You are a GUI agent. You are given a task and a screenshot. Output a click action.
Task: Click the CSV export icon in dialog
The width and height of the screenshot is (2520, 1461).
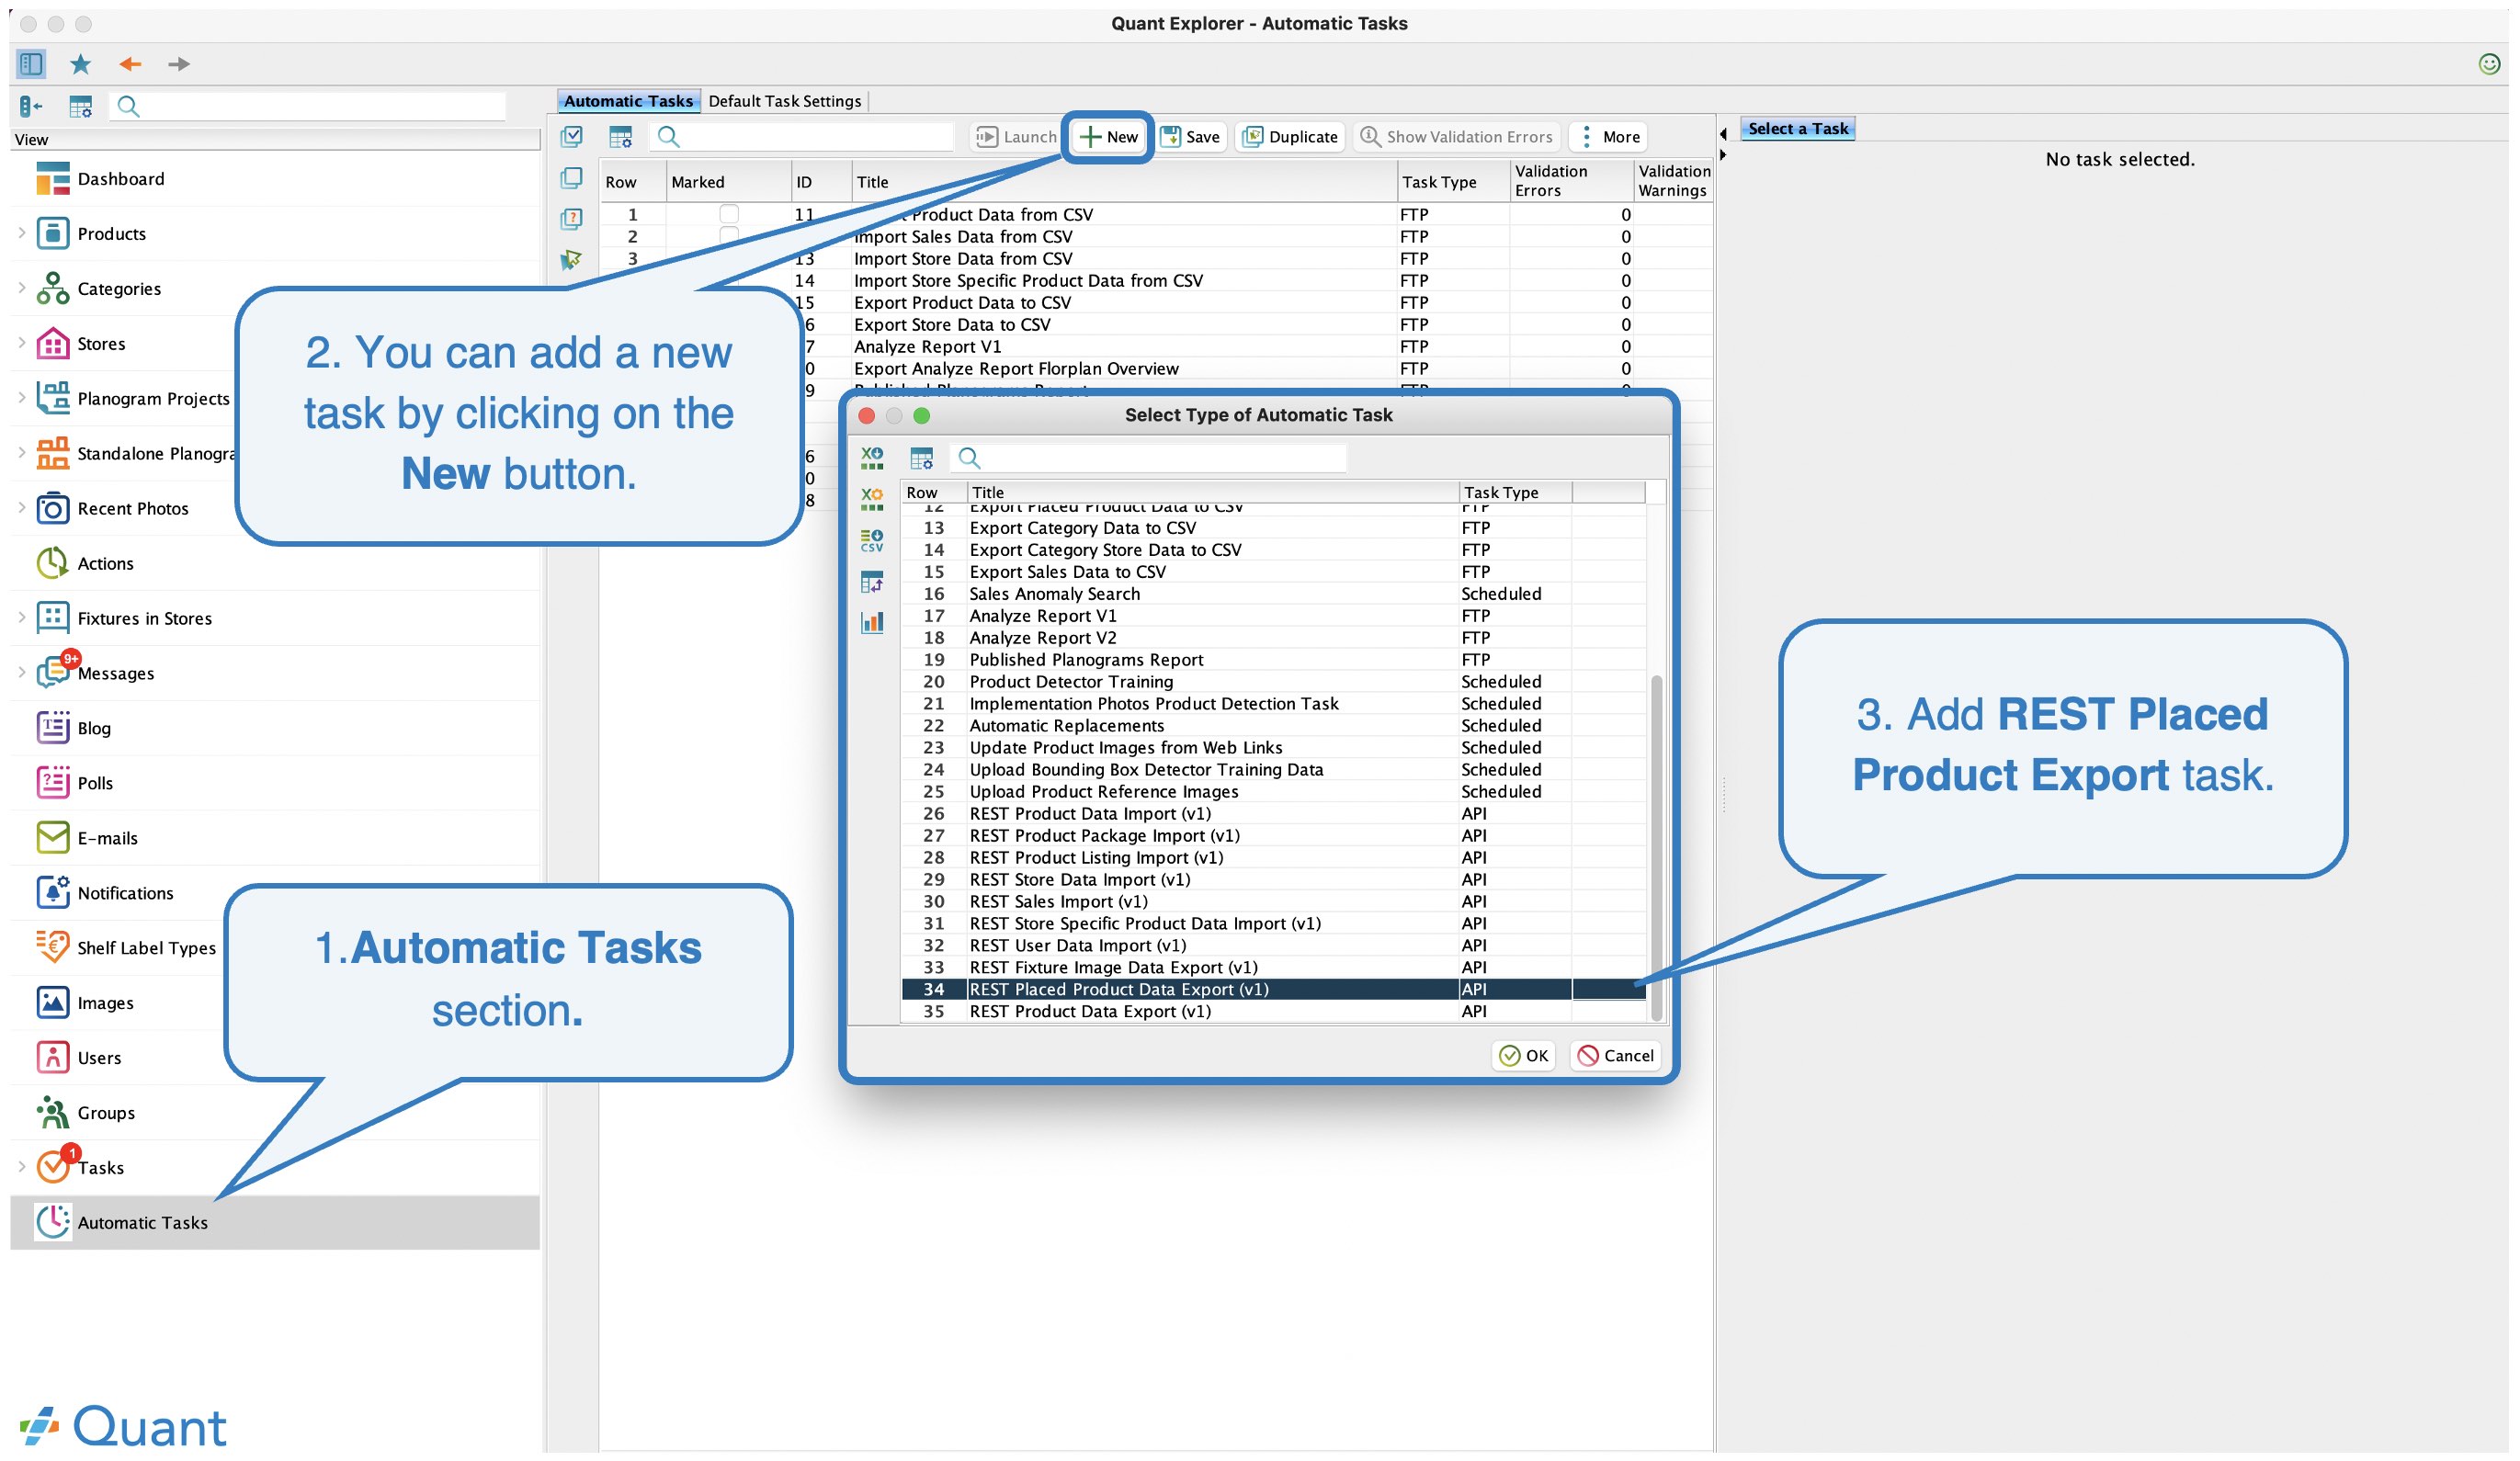pos(872,541)
